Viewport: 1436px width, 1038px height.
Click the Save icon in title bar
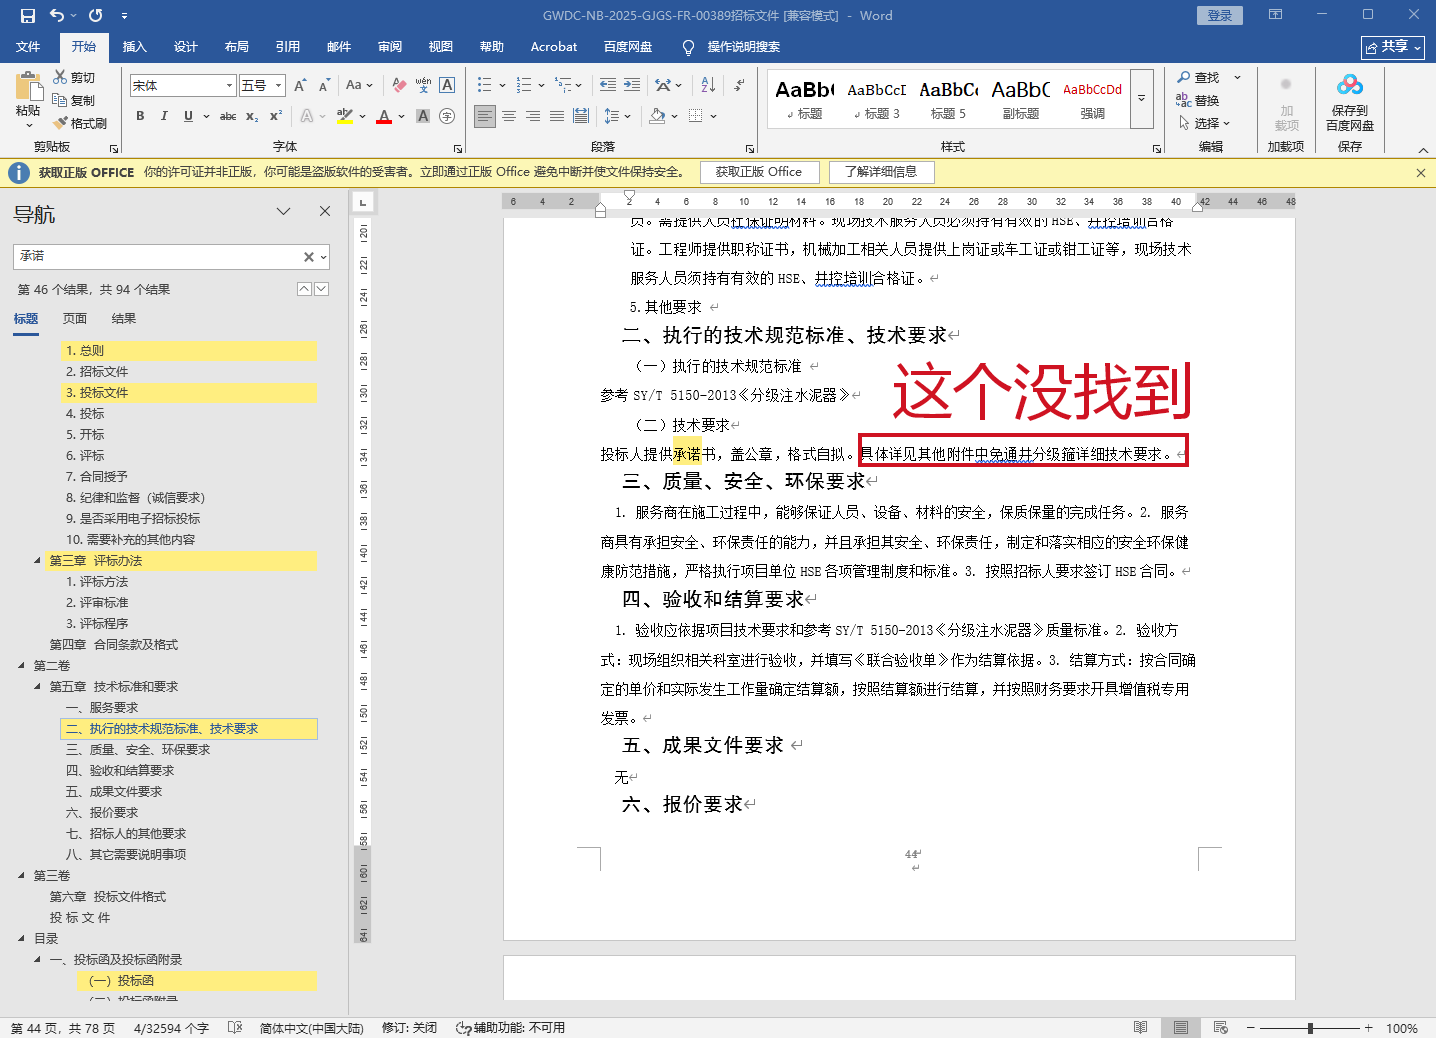coord(27,15)
